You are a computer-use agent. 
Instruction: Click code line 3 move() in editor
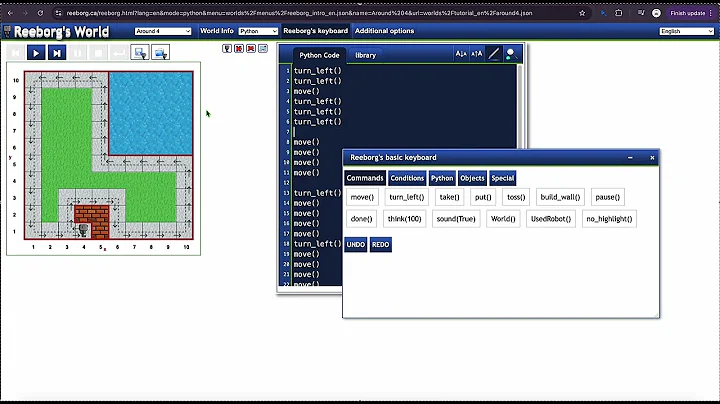coord(307,91)
